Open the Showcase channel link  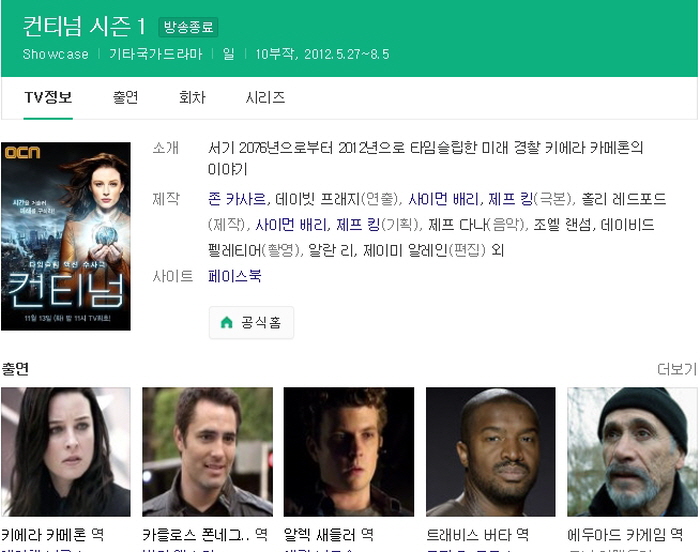(x=56, y=54)
